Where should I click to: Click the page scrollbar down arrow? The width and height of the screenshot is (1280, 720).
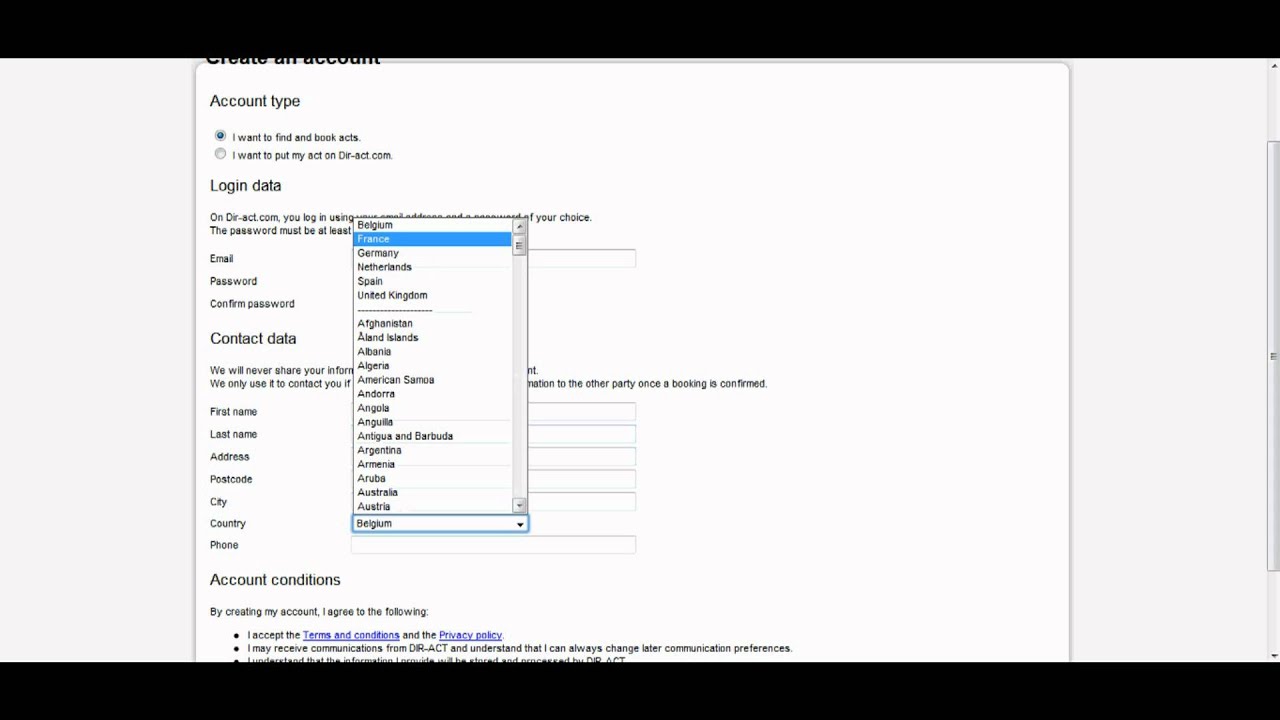(1273, 656)
